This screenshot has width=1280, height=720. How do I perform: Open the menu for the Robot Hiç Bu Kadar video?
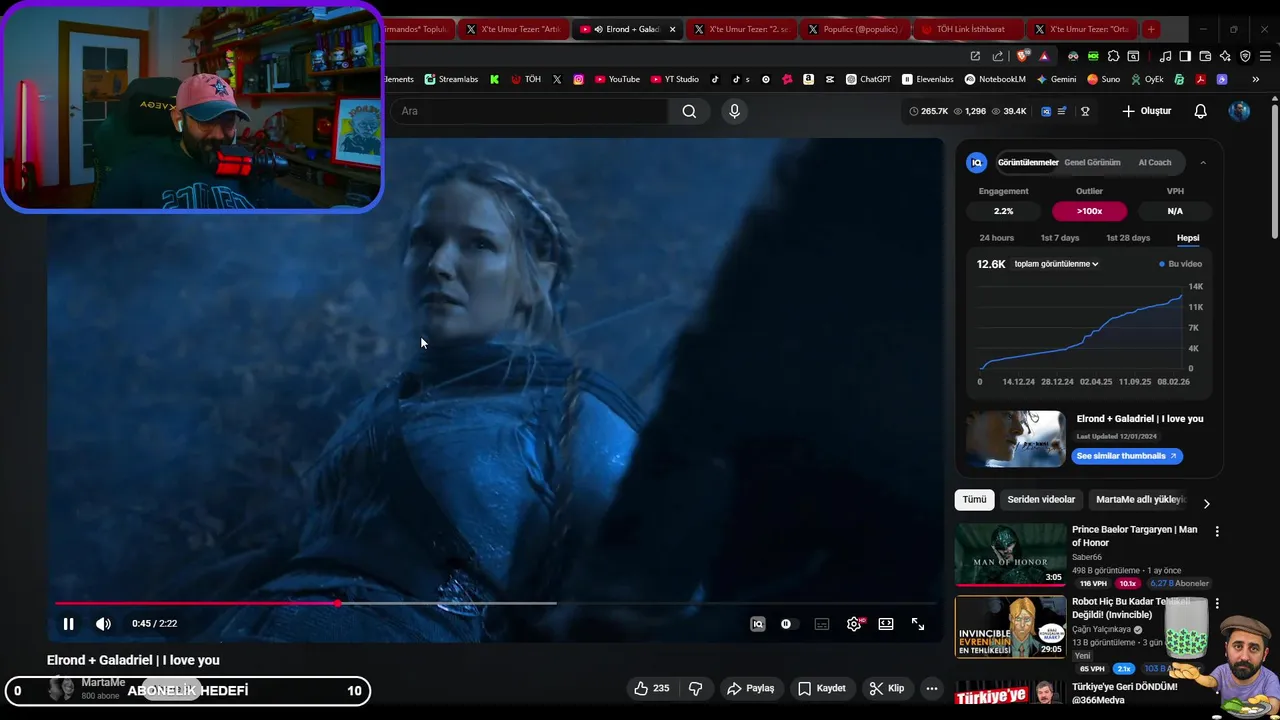pos(1217,604)
